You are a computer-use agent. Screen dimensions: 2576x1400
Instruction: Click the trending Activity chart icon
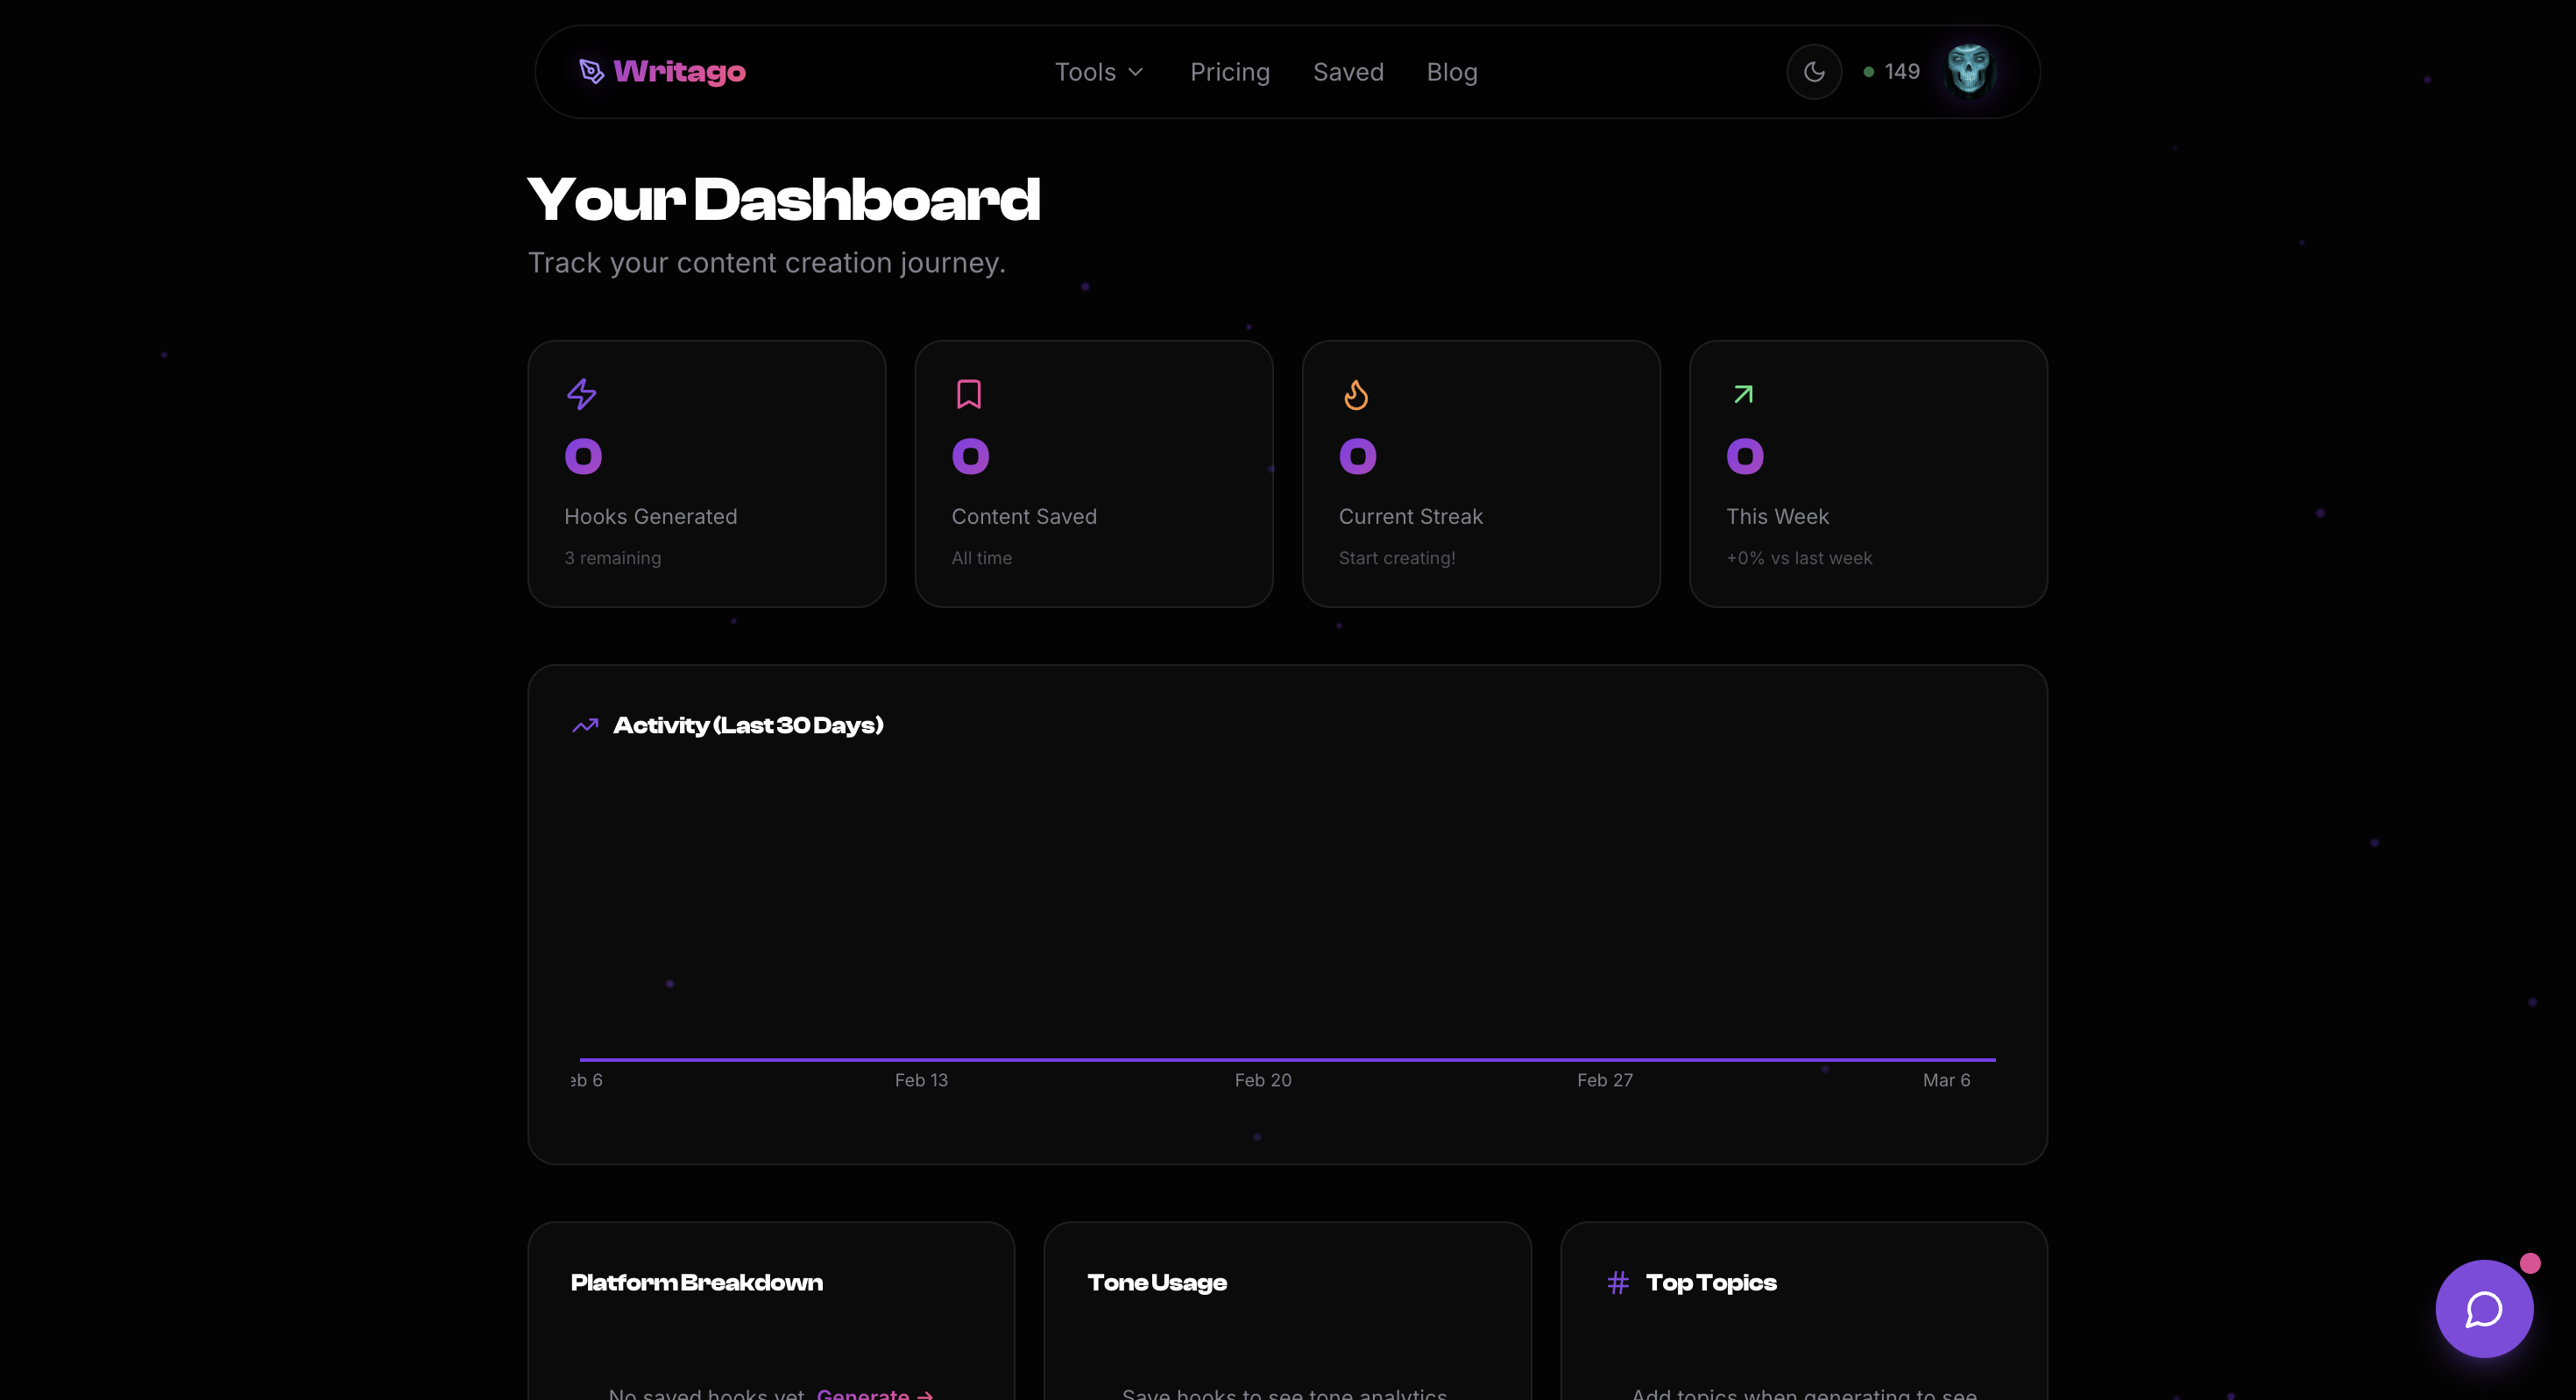pos(585,725)
